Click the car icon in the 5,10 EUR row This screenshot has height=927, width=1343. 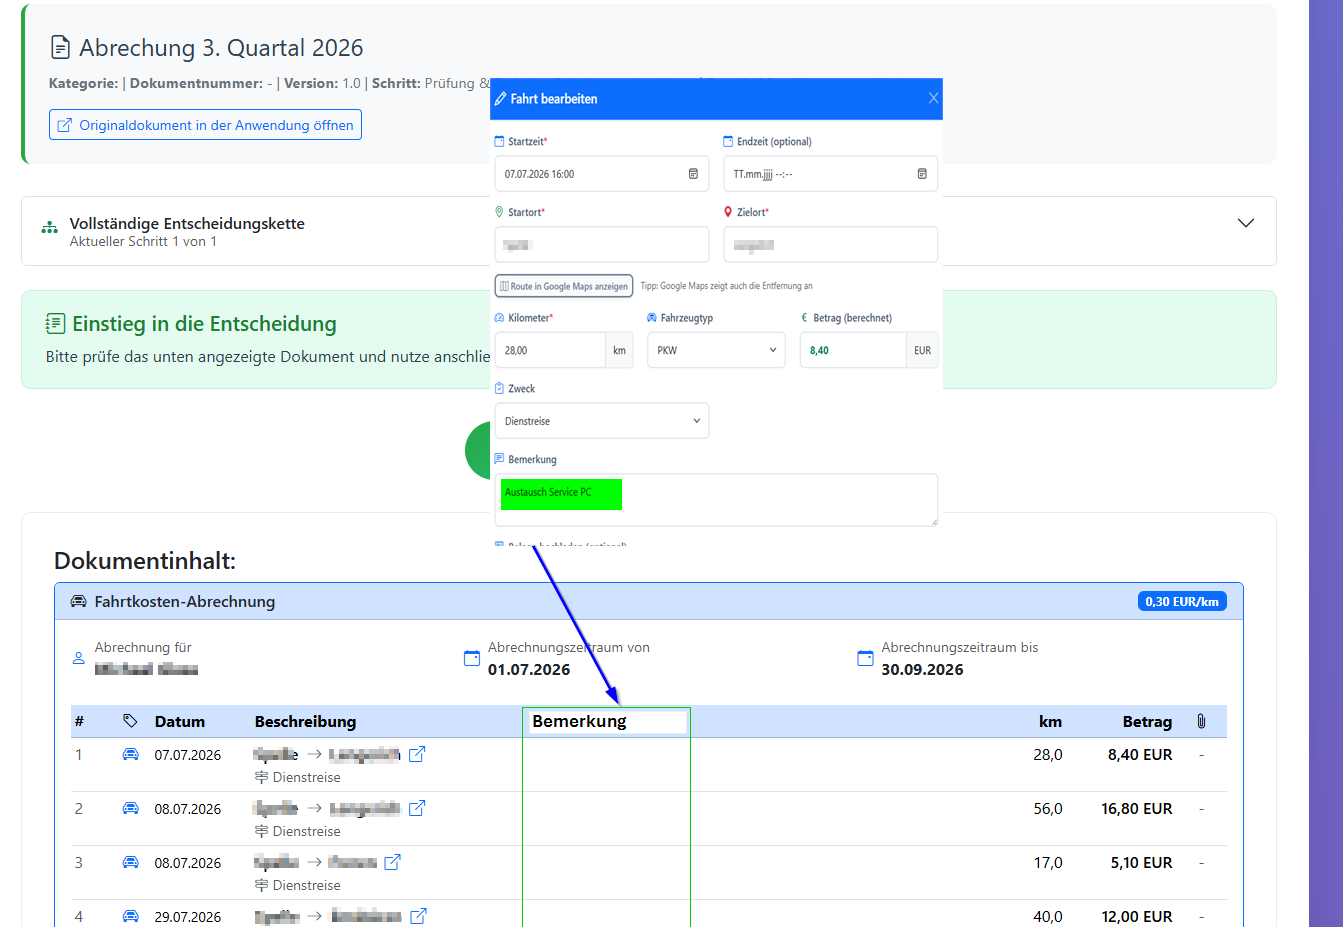pos(131,862)
